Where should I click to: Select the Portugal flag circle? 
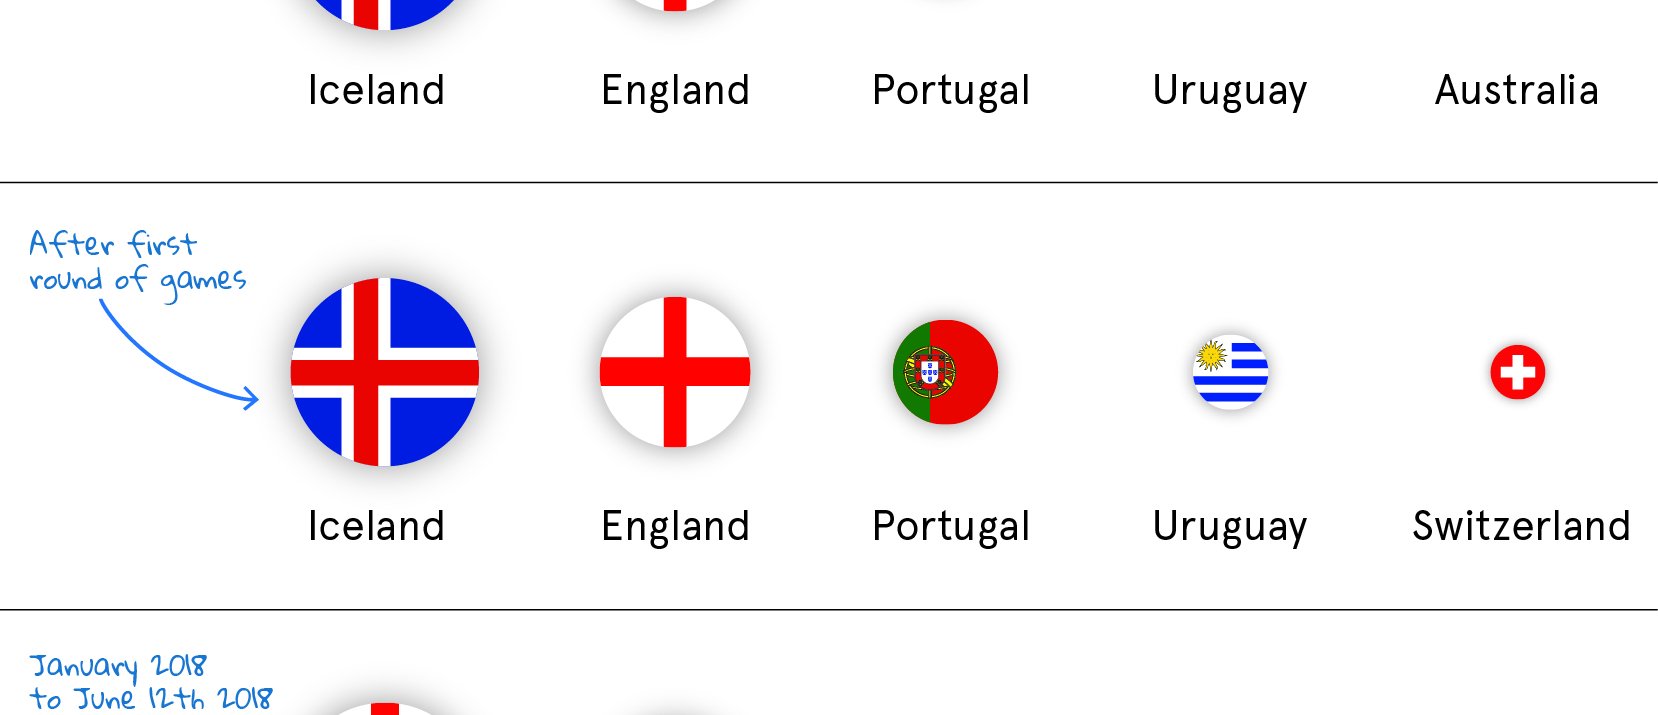[x=945, y=372]
